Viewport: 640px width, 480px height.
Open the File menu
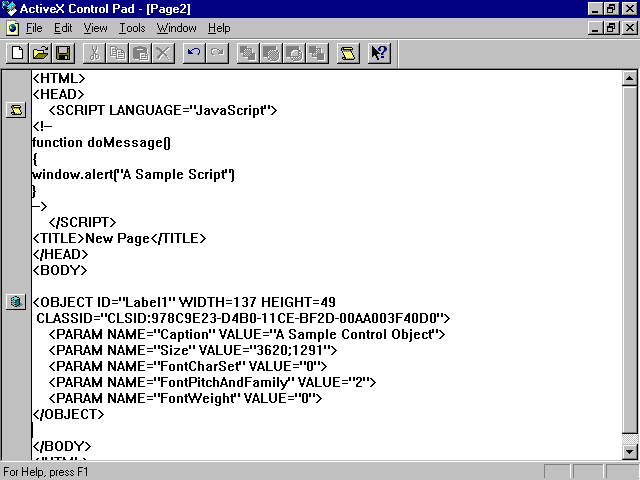[34, 28]
